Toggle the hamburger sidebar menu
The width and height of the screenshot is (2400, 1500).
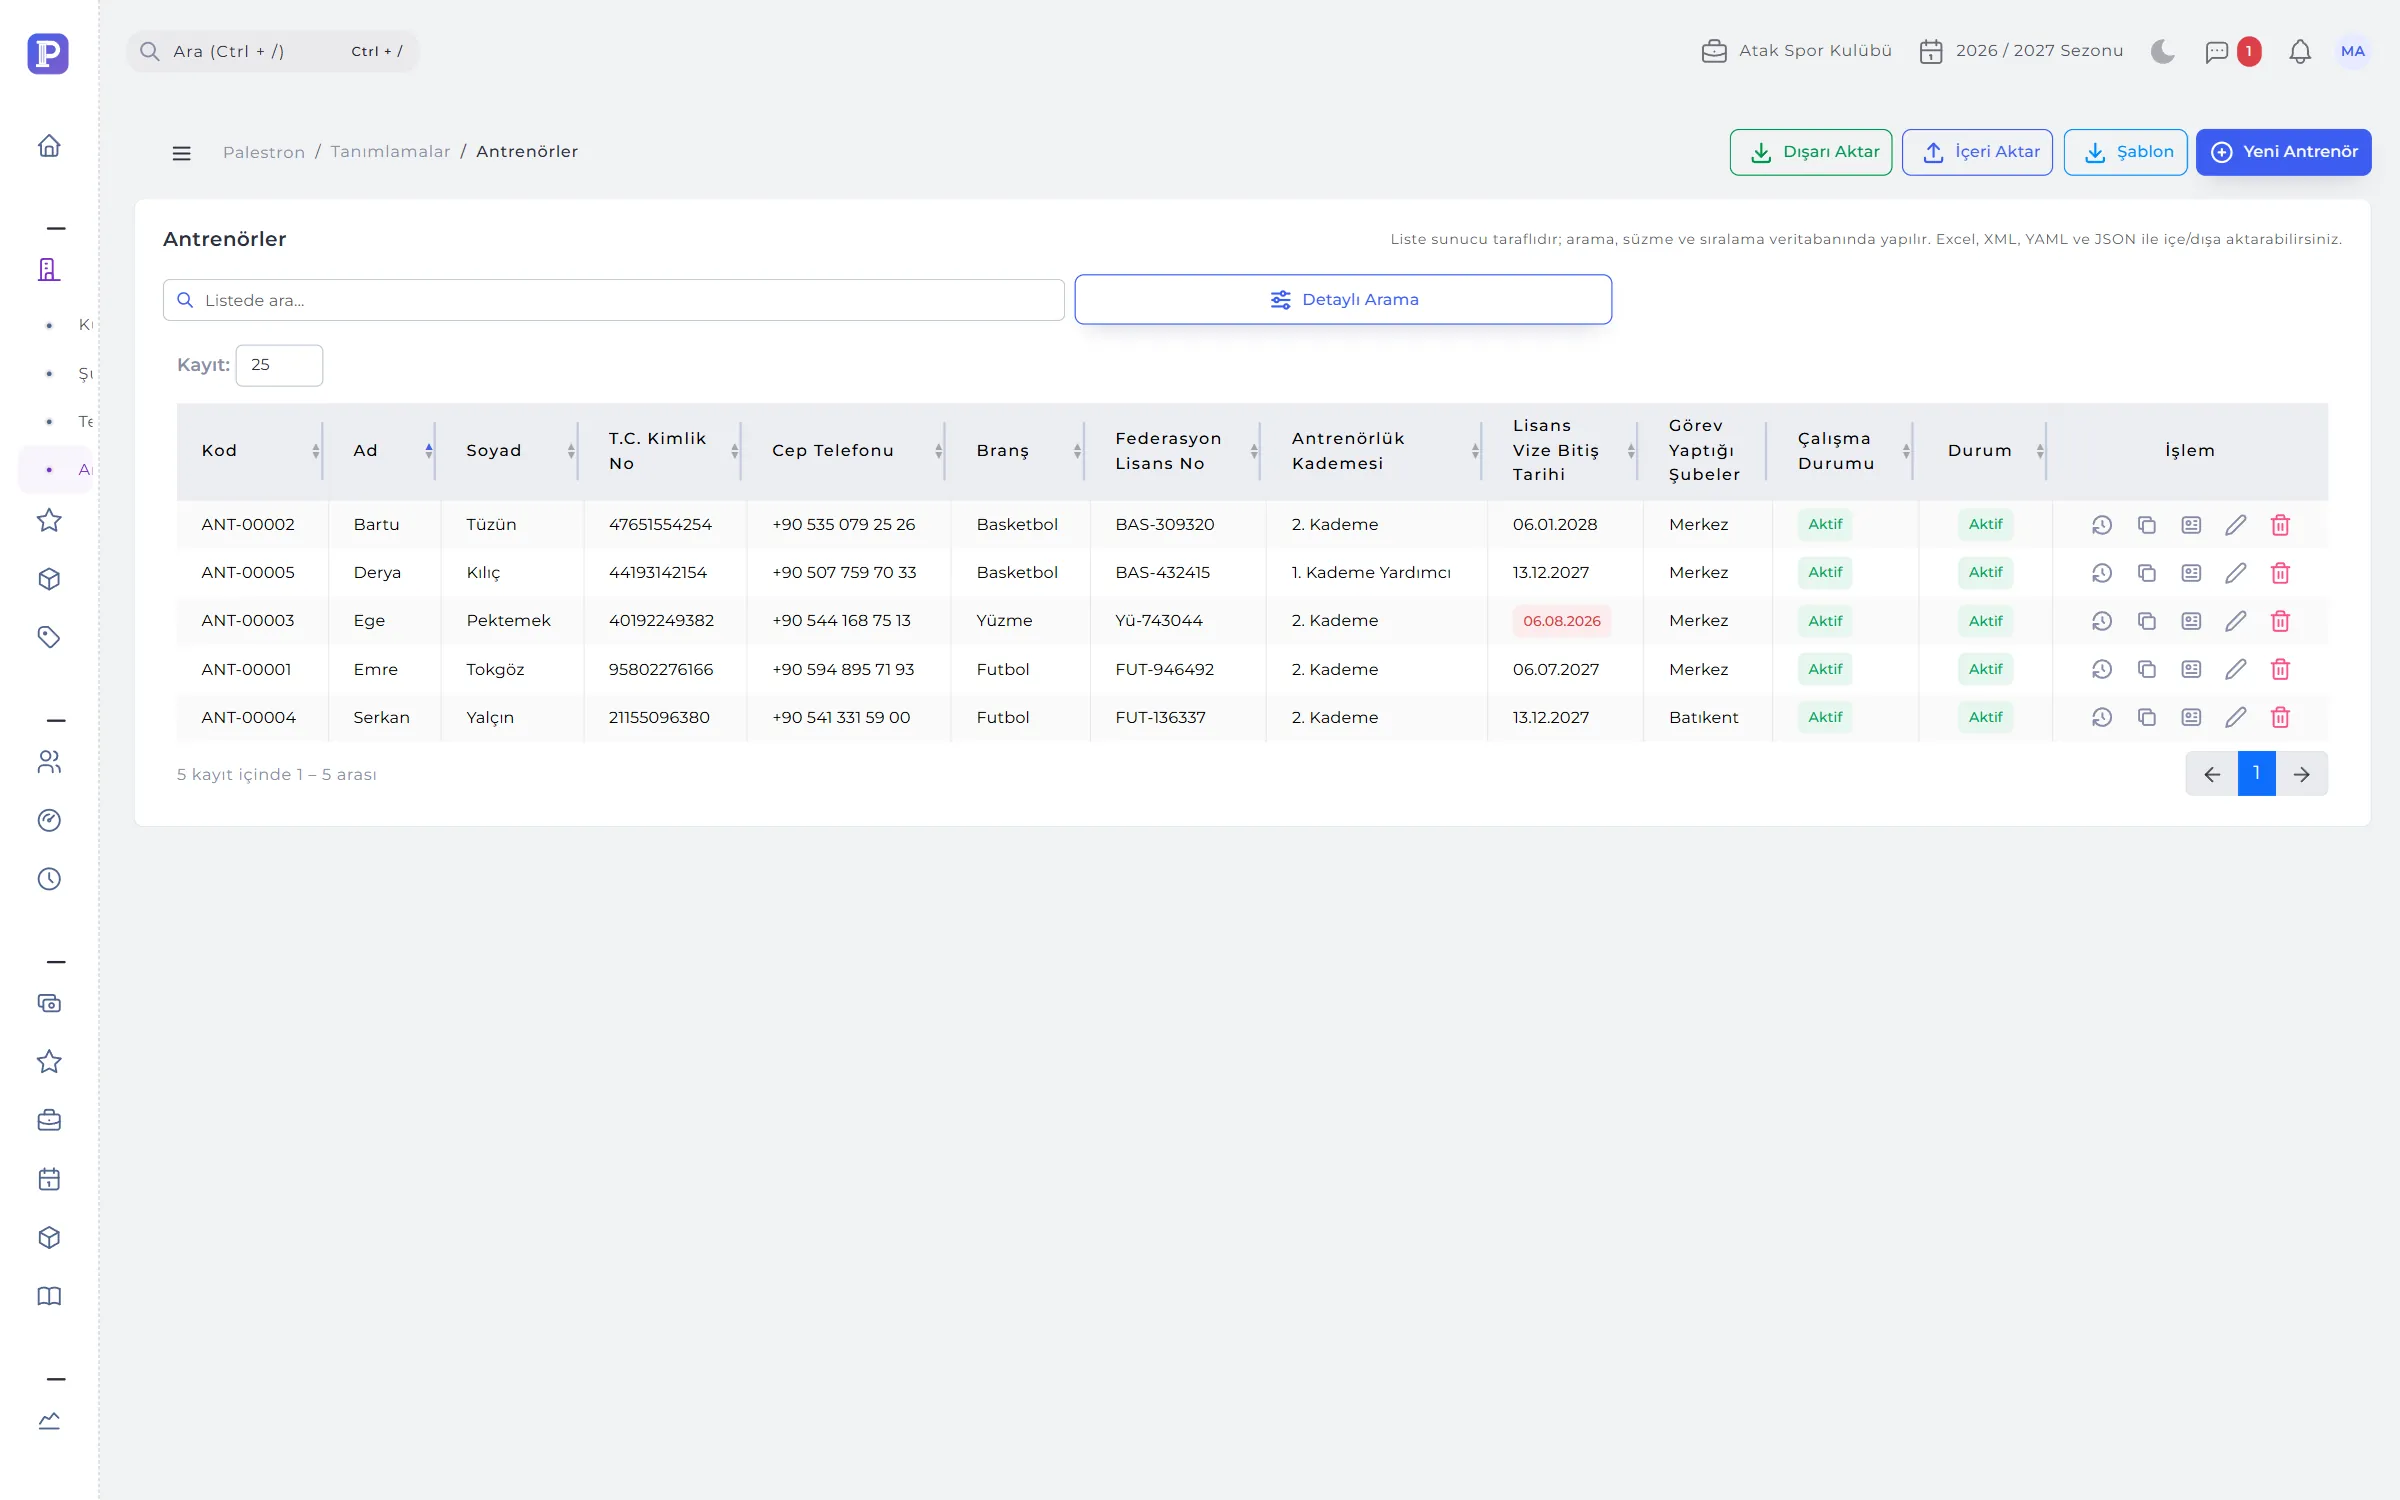pos(181,153)
